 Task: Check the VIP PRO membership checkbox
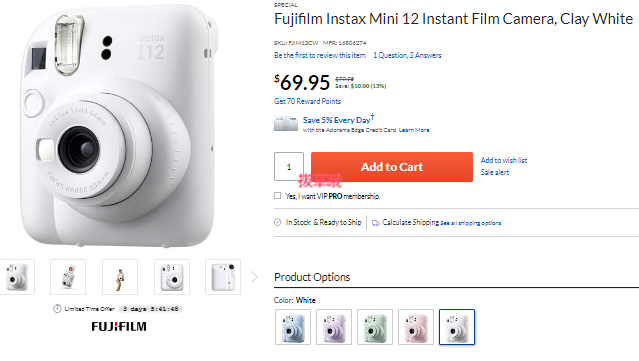(x=278, y=196)
